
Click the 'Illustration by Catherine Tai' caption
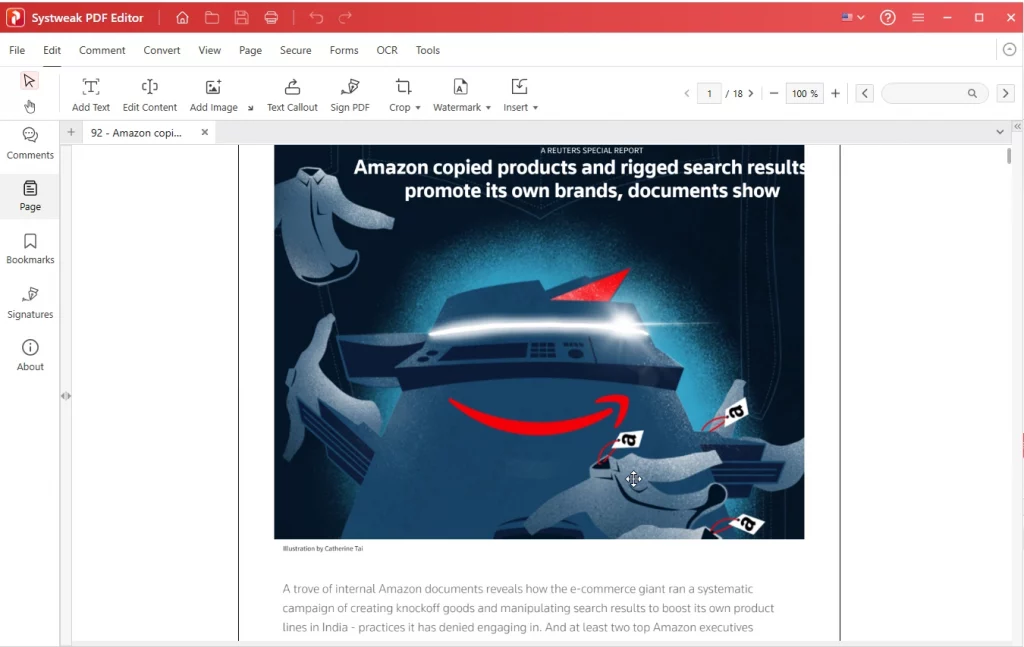(323, 548)
